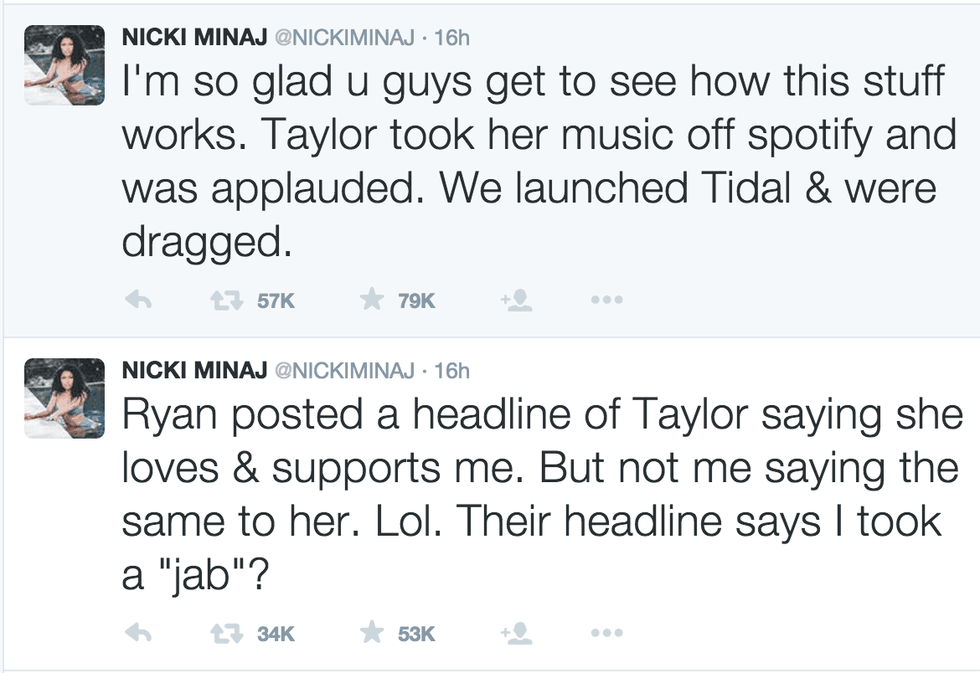The height and width of the screenshot is (673, 980).
Task: Click follow icon on second tweet
Action: pyautogui.click(x=515, y=632)
